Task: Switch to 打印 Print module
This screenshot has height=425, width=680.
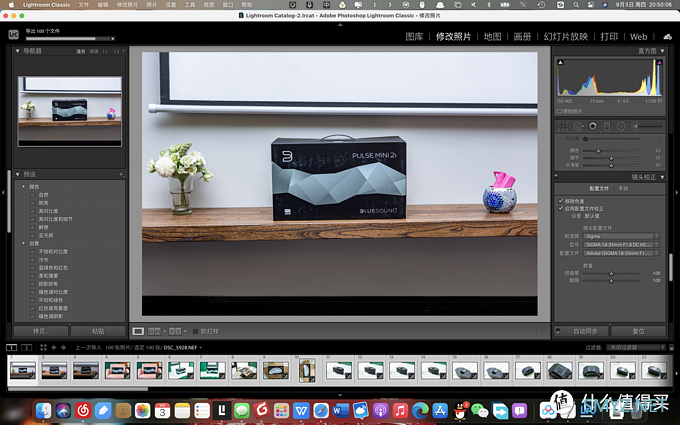Action: (609, 37)
